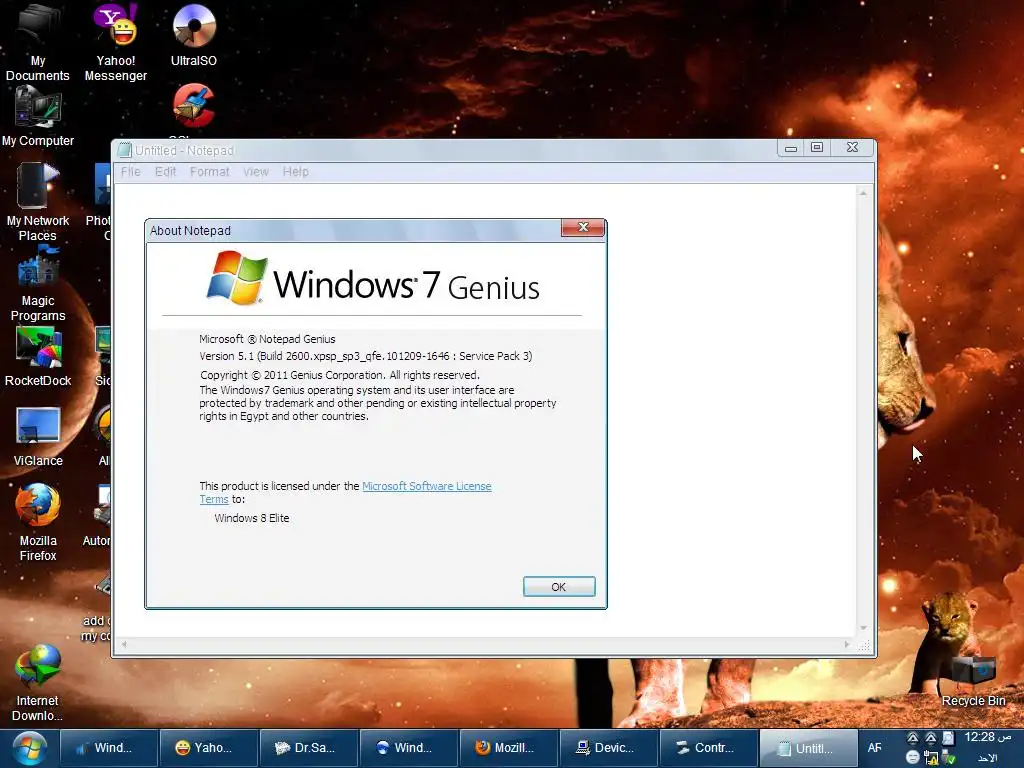The image size is (1024, 768).
Task: Launch Mozilla Firefox from the desktop icon
Action: (x=38, y=522)
